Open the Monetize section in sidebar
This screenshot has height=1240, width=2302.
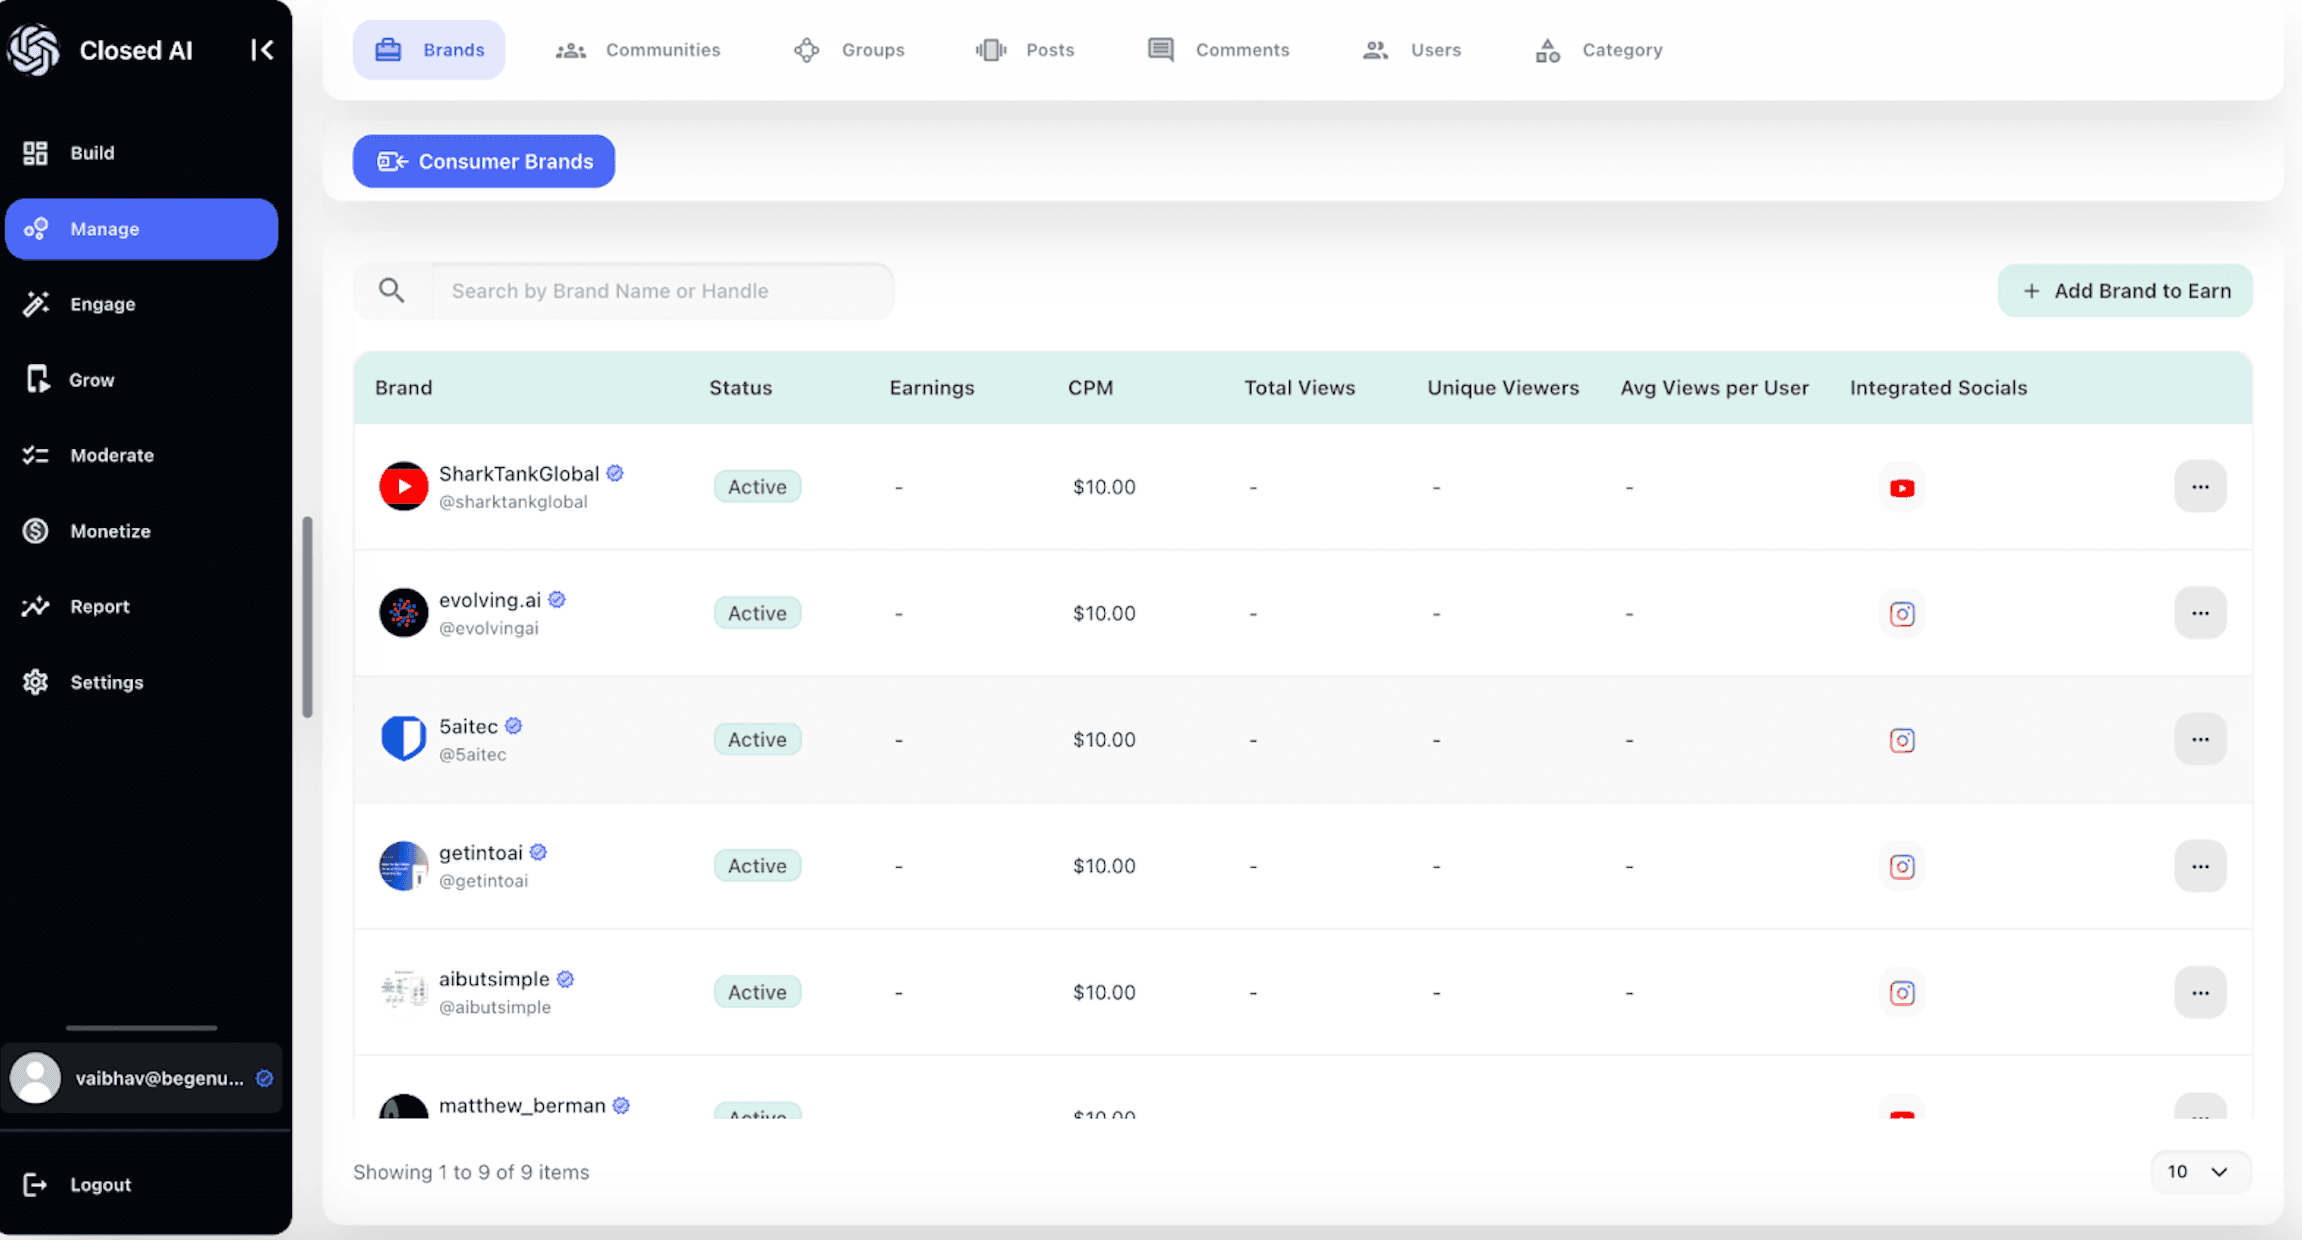[x=110, y=531]
